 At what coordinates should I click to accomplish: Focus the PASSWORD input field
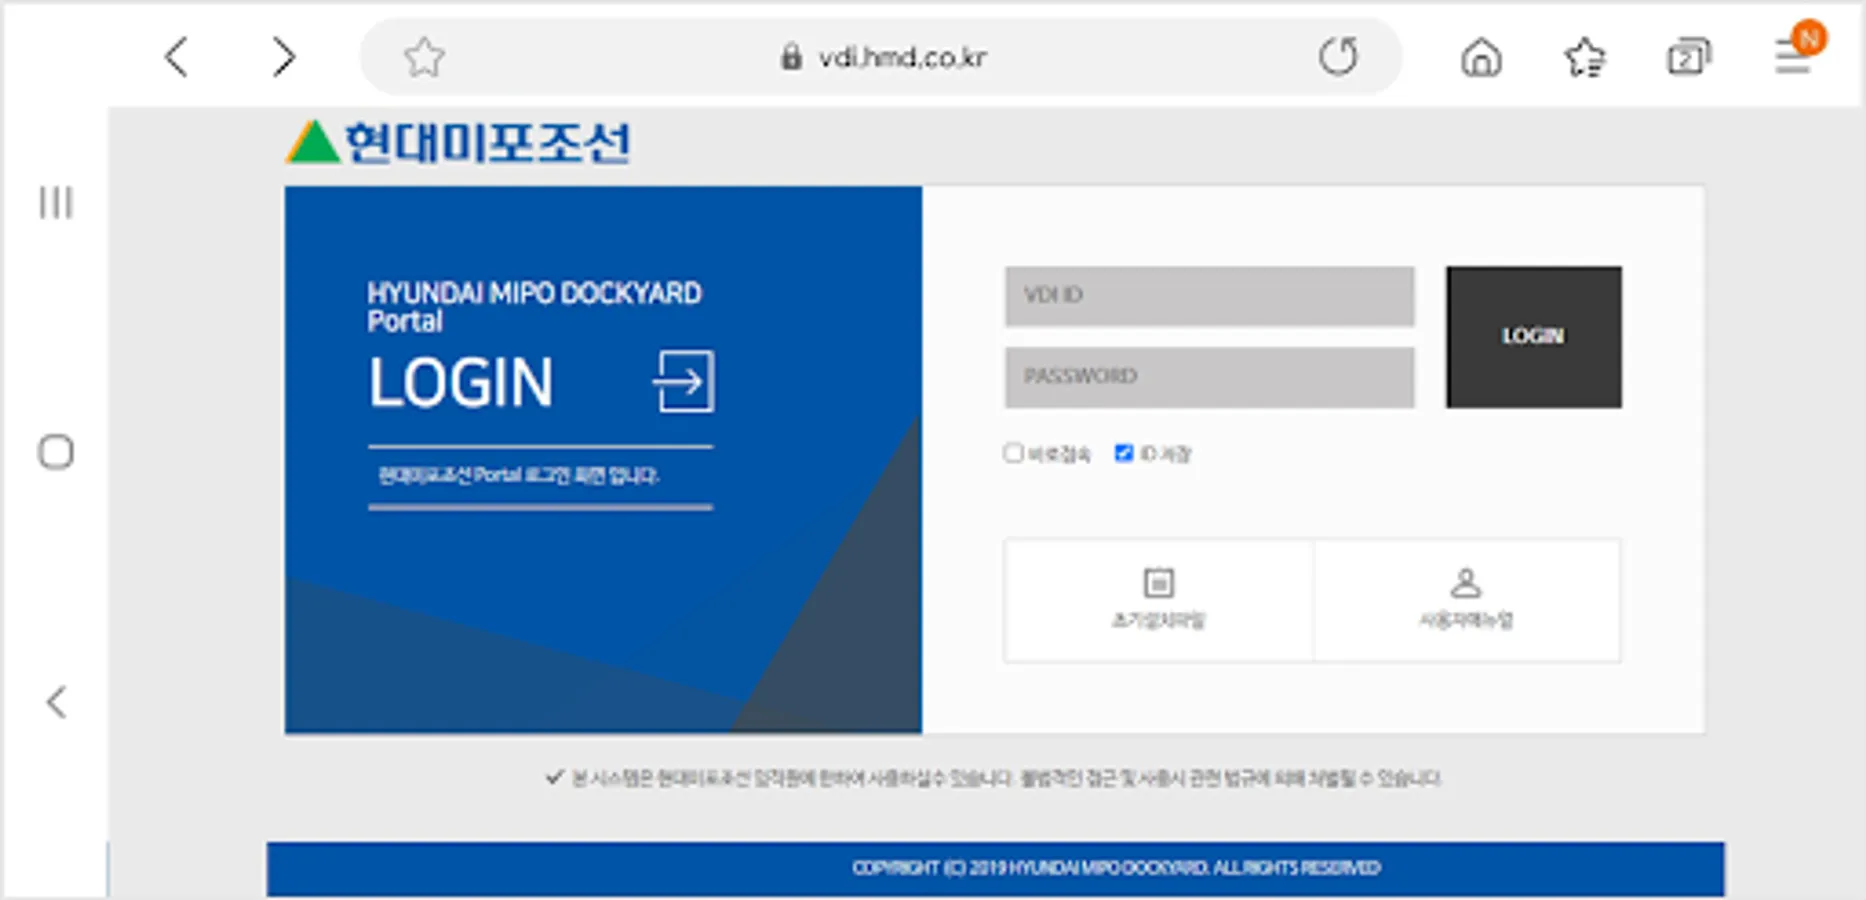tap(1210, 377)
